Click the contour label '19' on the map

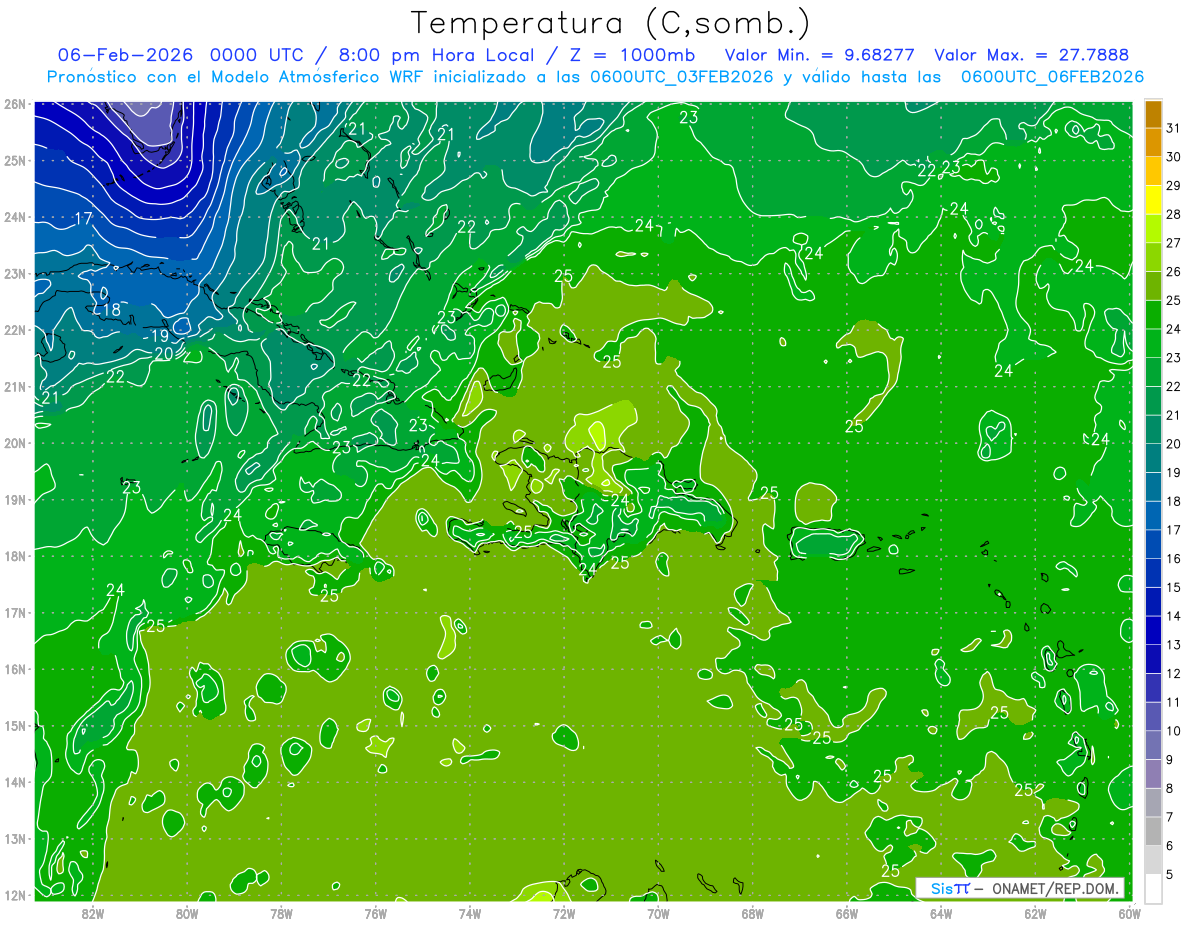coord(160,337)
